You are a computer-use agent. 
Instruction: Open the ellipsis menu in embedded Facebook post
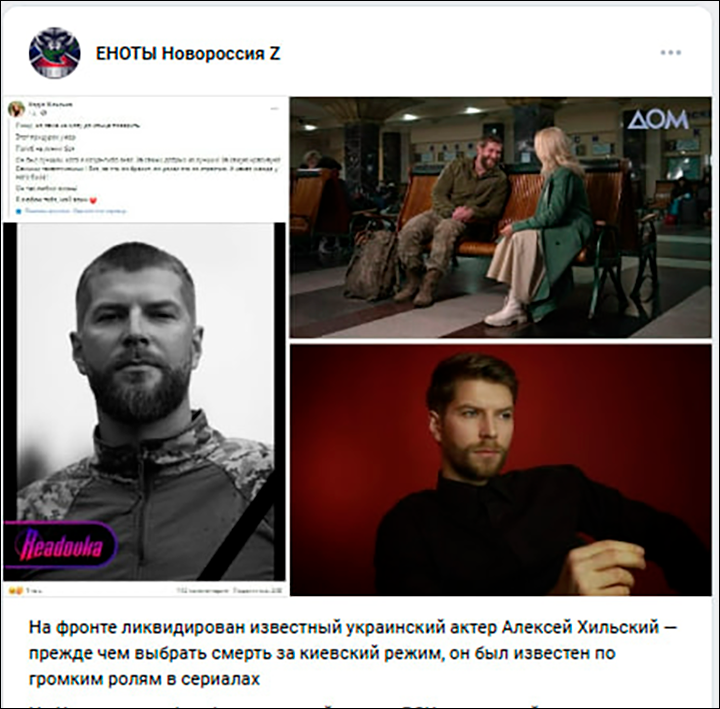[275, 109]
